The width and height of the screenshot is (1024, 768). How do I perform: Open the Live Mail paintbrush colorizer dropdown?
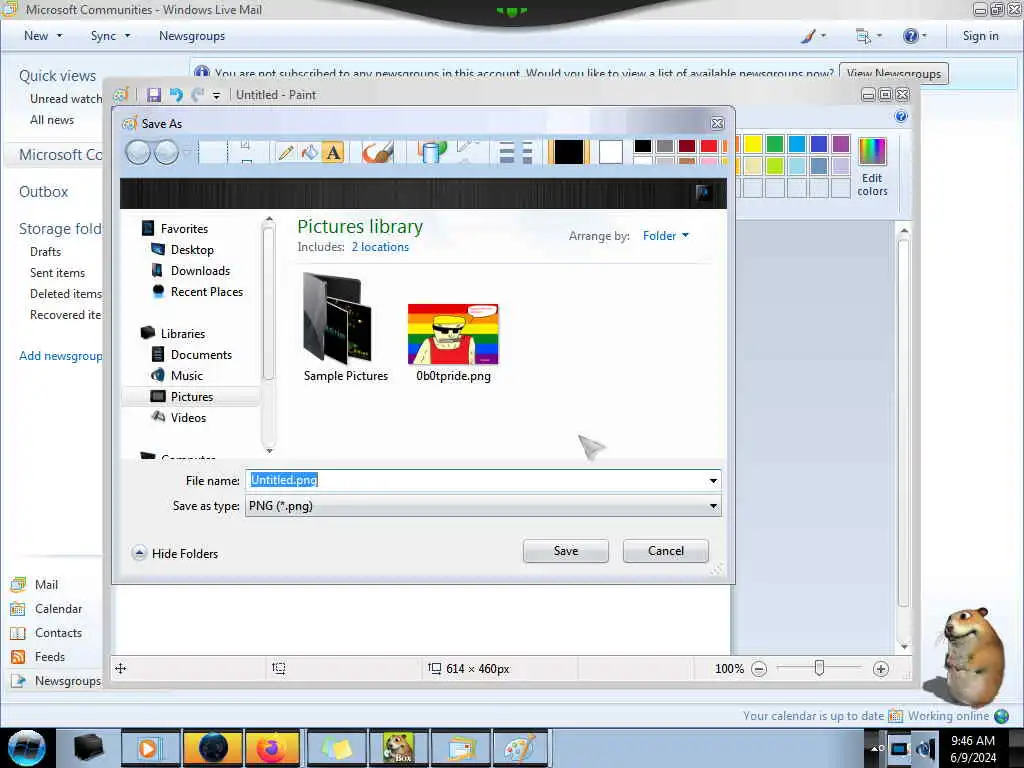[814, 36]
